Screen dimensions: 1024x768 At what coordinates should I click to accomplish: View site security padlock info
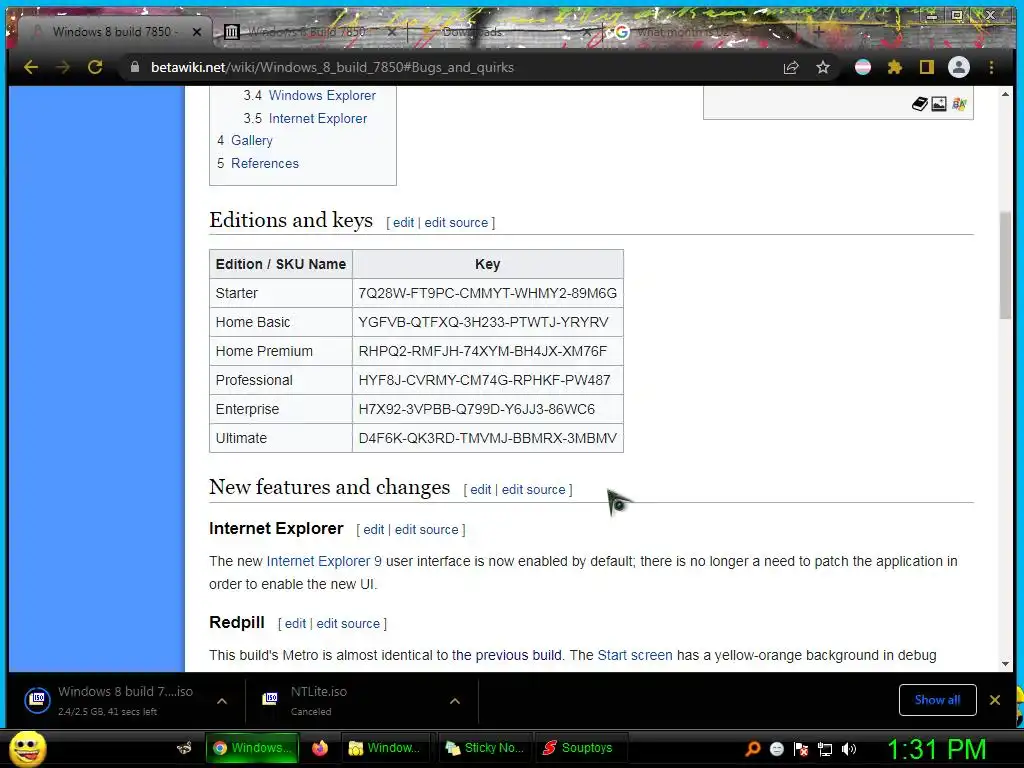click(135, 67)
